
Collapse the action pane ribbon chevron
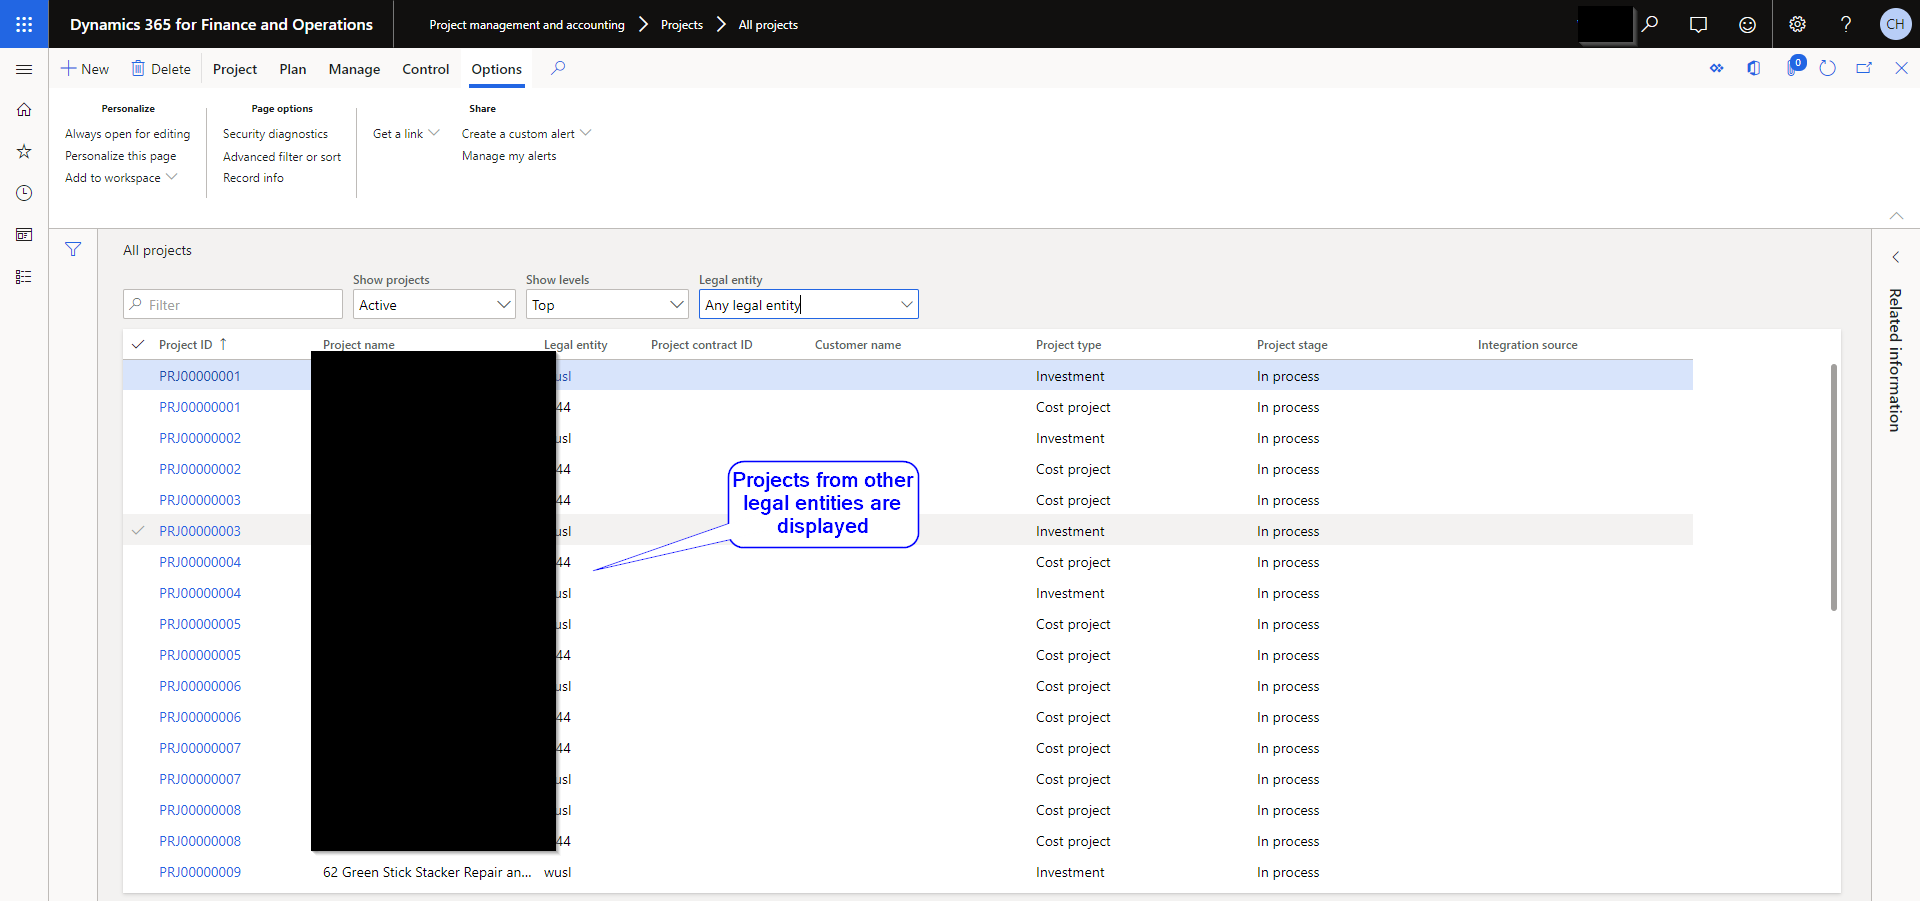(1896, 215)
